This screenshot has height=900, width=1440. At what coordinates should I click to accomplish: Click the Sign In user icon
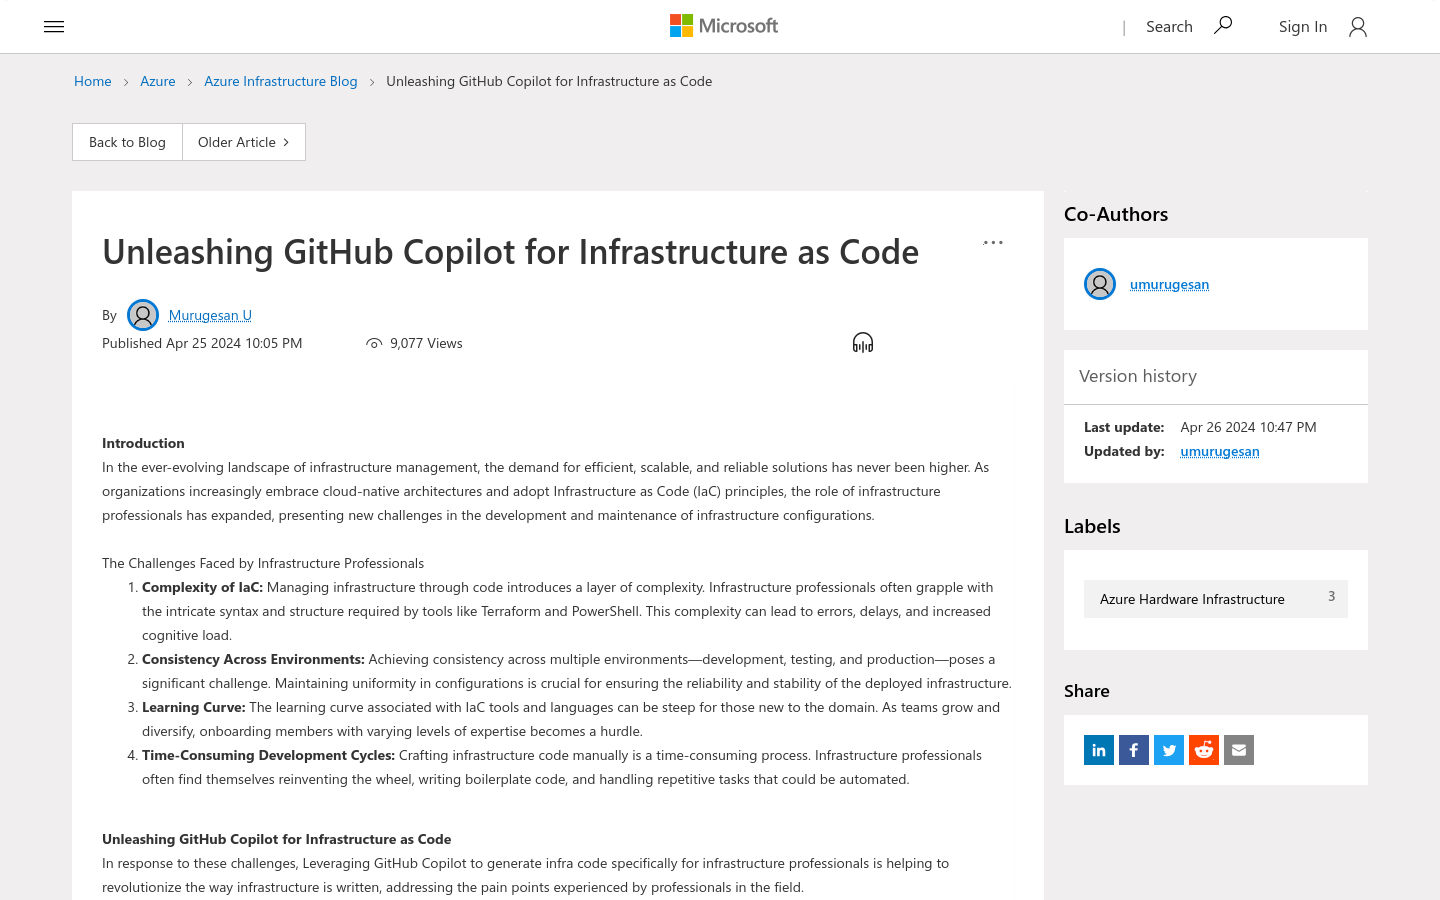click(1357, 27)
